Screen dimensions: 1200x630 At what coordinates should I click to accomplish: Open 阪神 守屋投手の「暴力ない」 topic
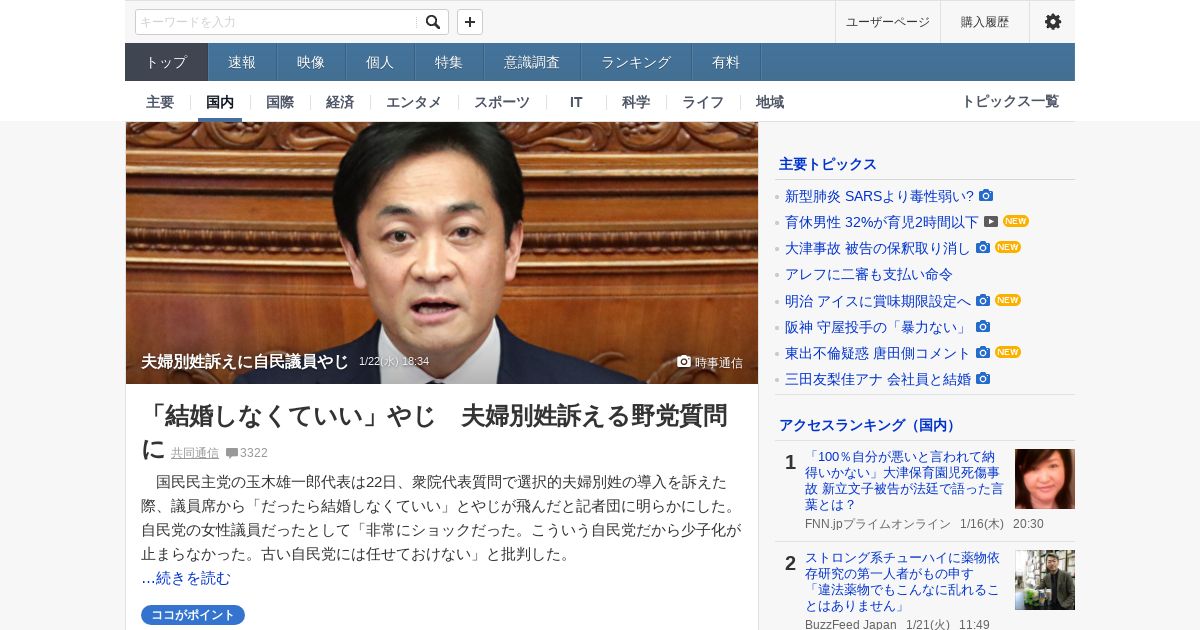click(878, 327)
